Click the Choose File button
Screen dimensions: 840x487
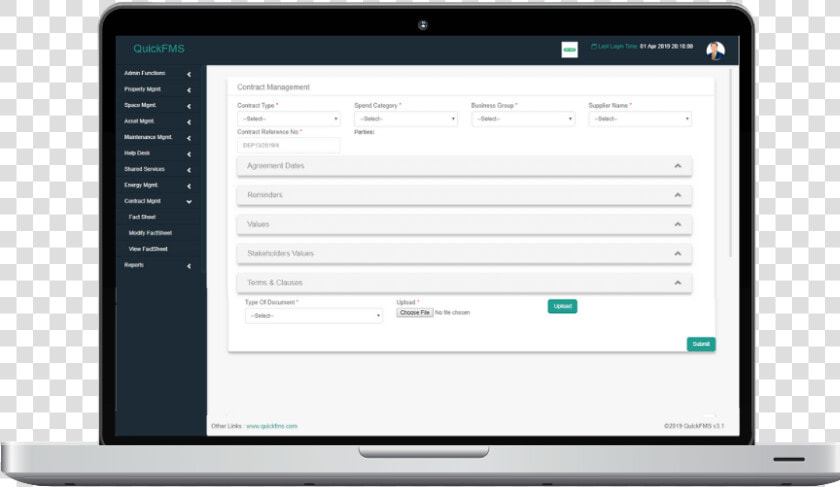(415, 312)
